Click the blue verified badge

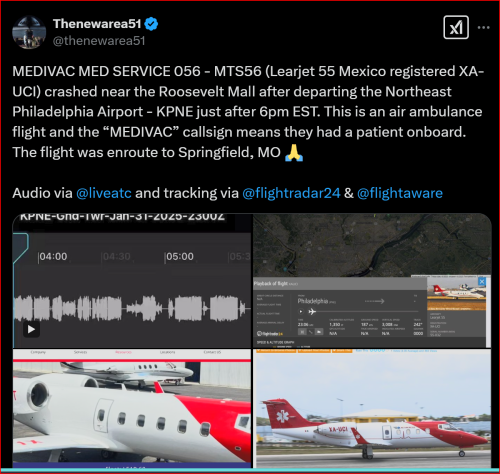pos(151,24)
